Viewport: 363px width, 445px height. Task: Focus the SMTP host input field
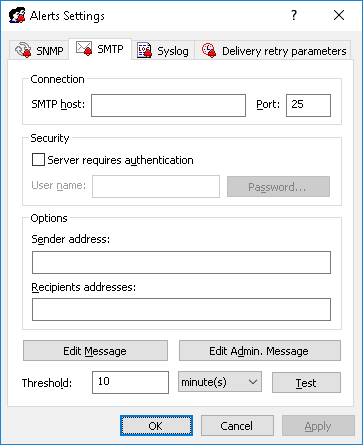point(169,105)
